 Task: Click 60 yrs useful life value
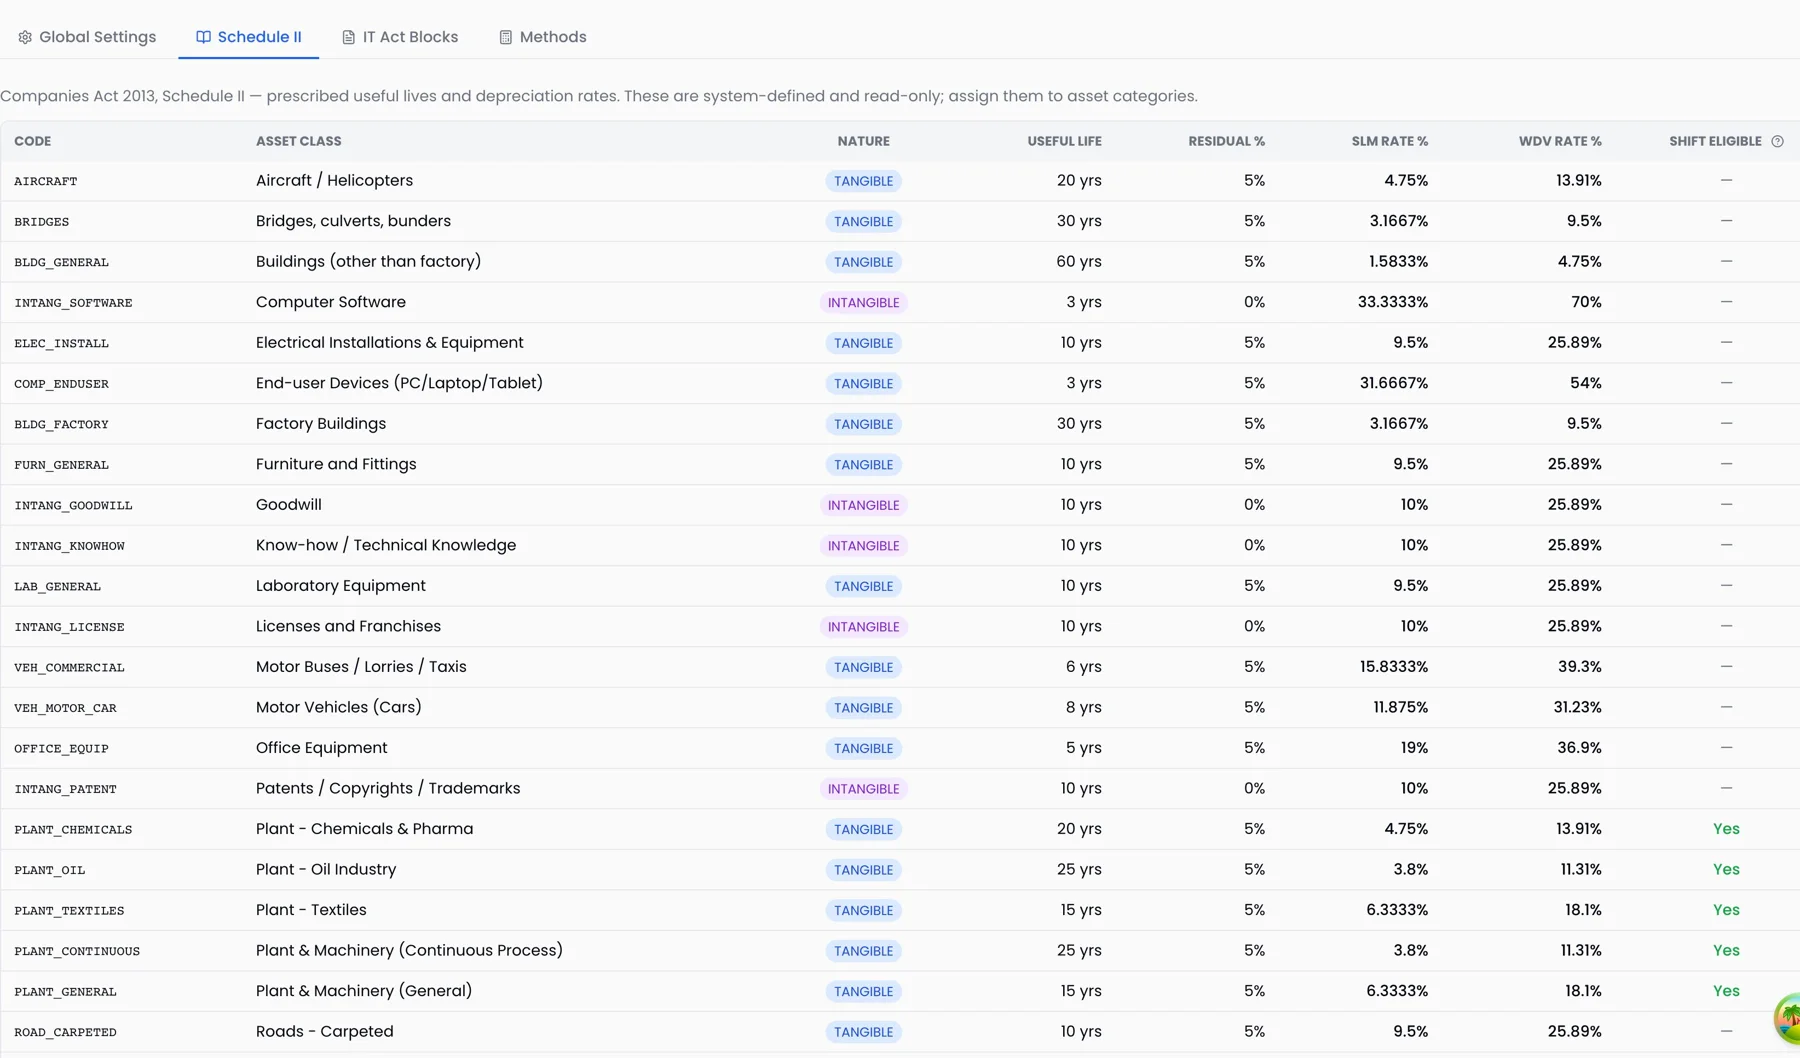point(1079,261)
